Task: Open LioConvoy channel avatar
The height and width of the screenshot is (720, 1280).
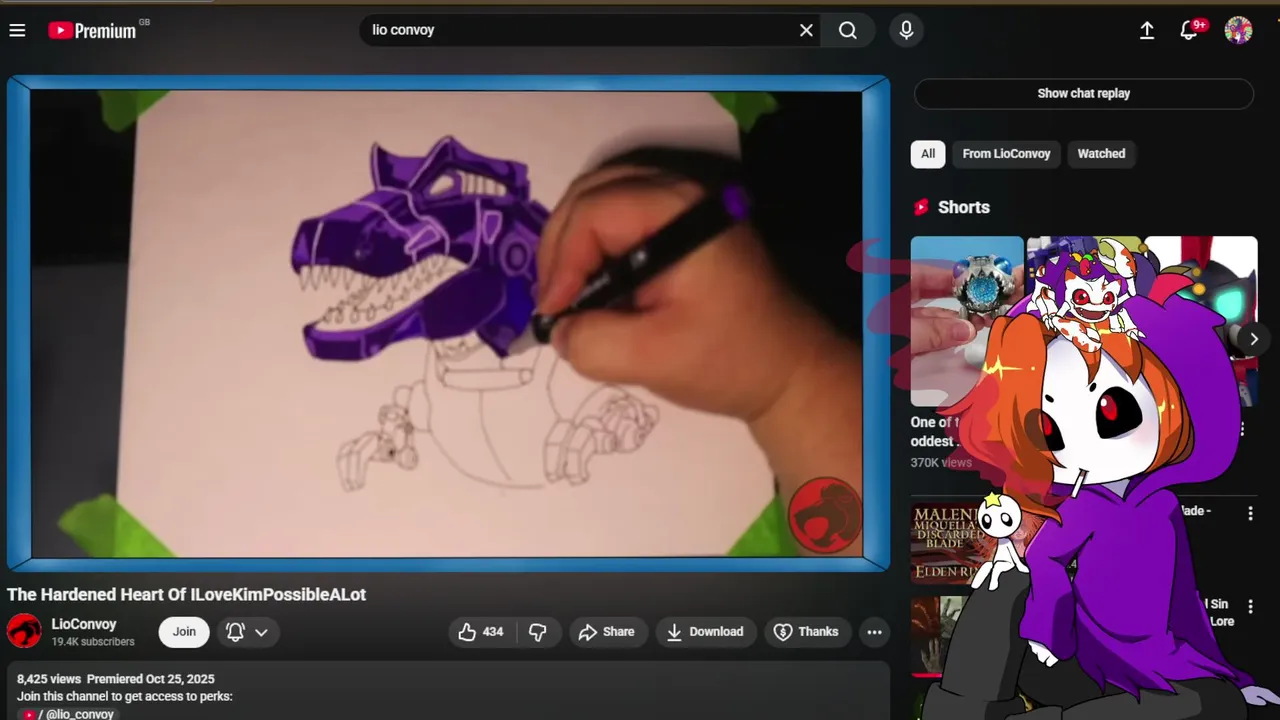Action: pyautogui.click(x=24, y=632)
